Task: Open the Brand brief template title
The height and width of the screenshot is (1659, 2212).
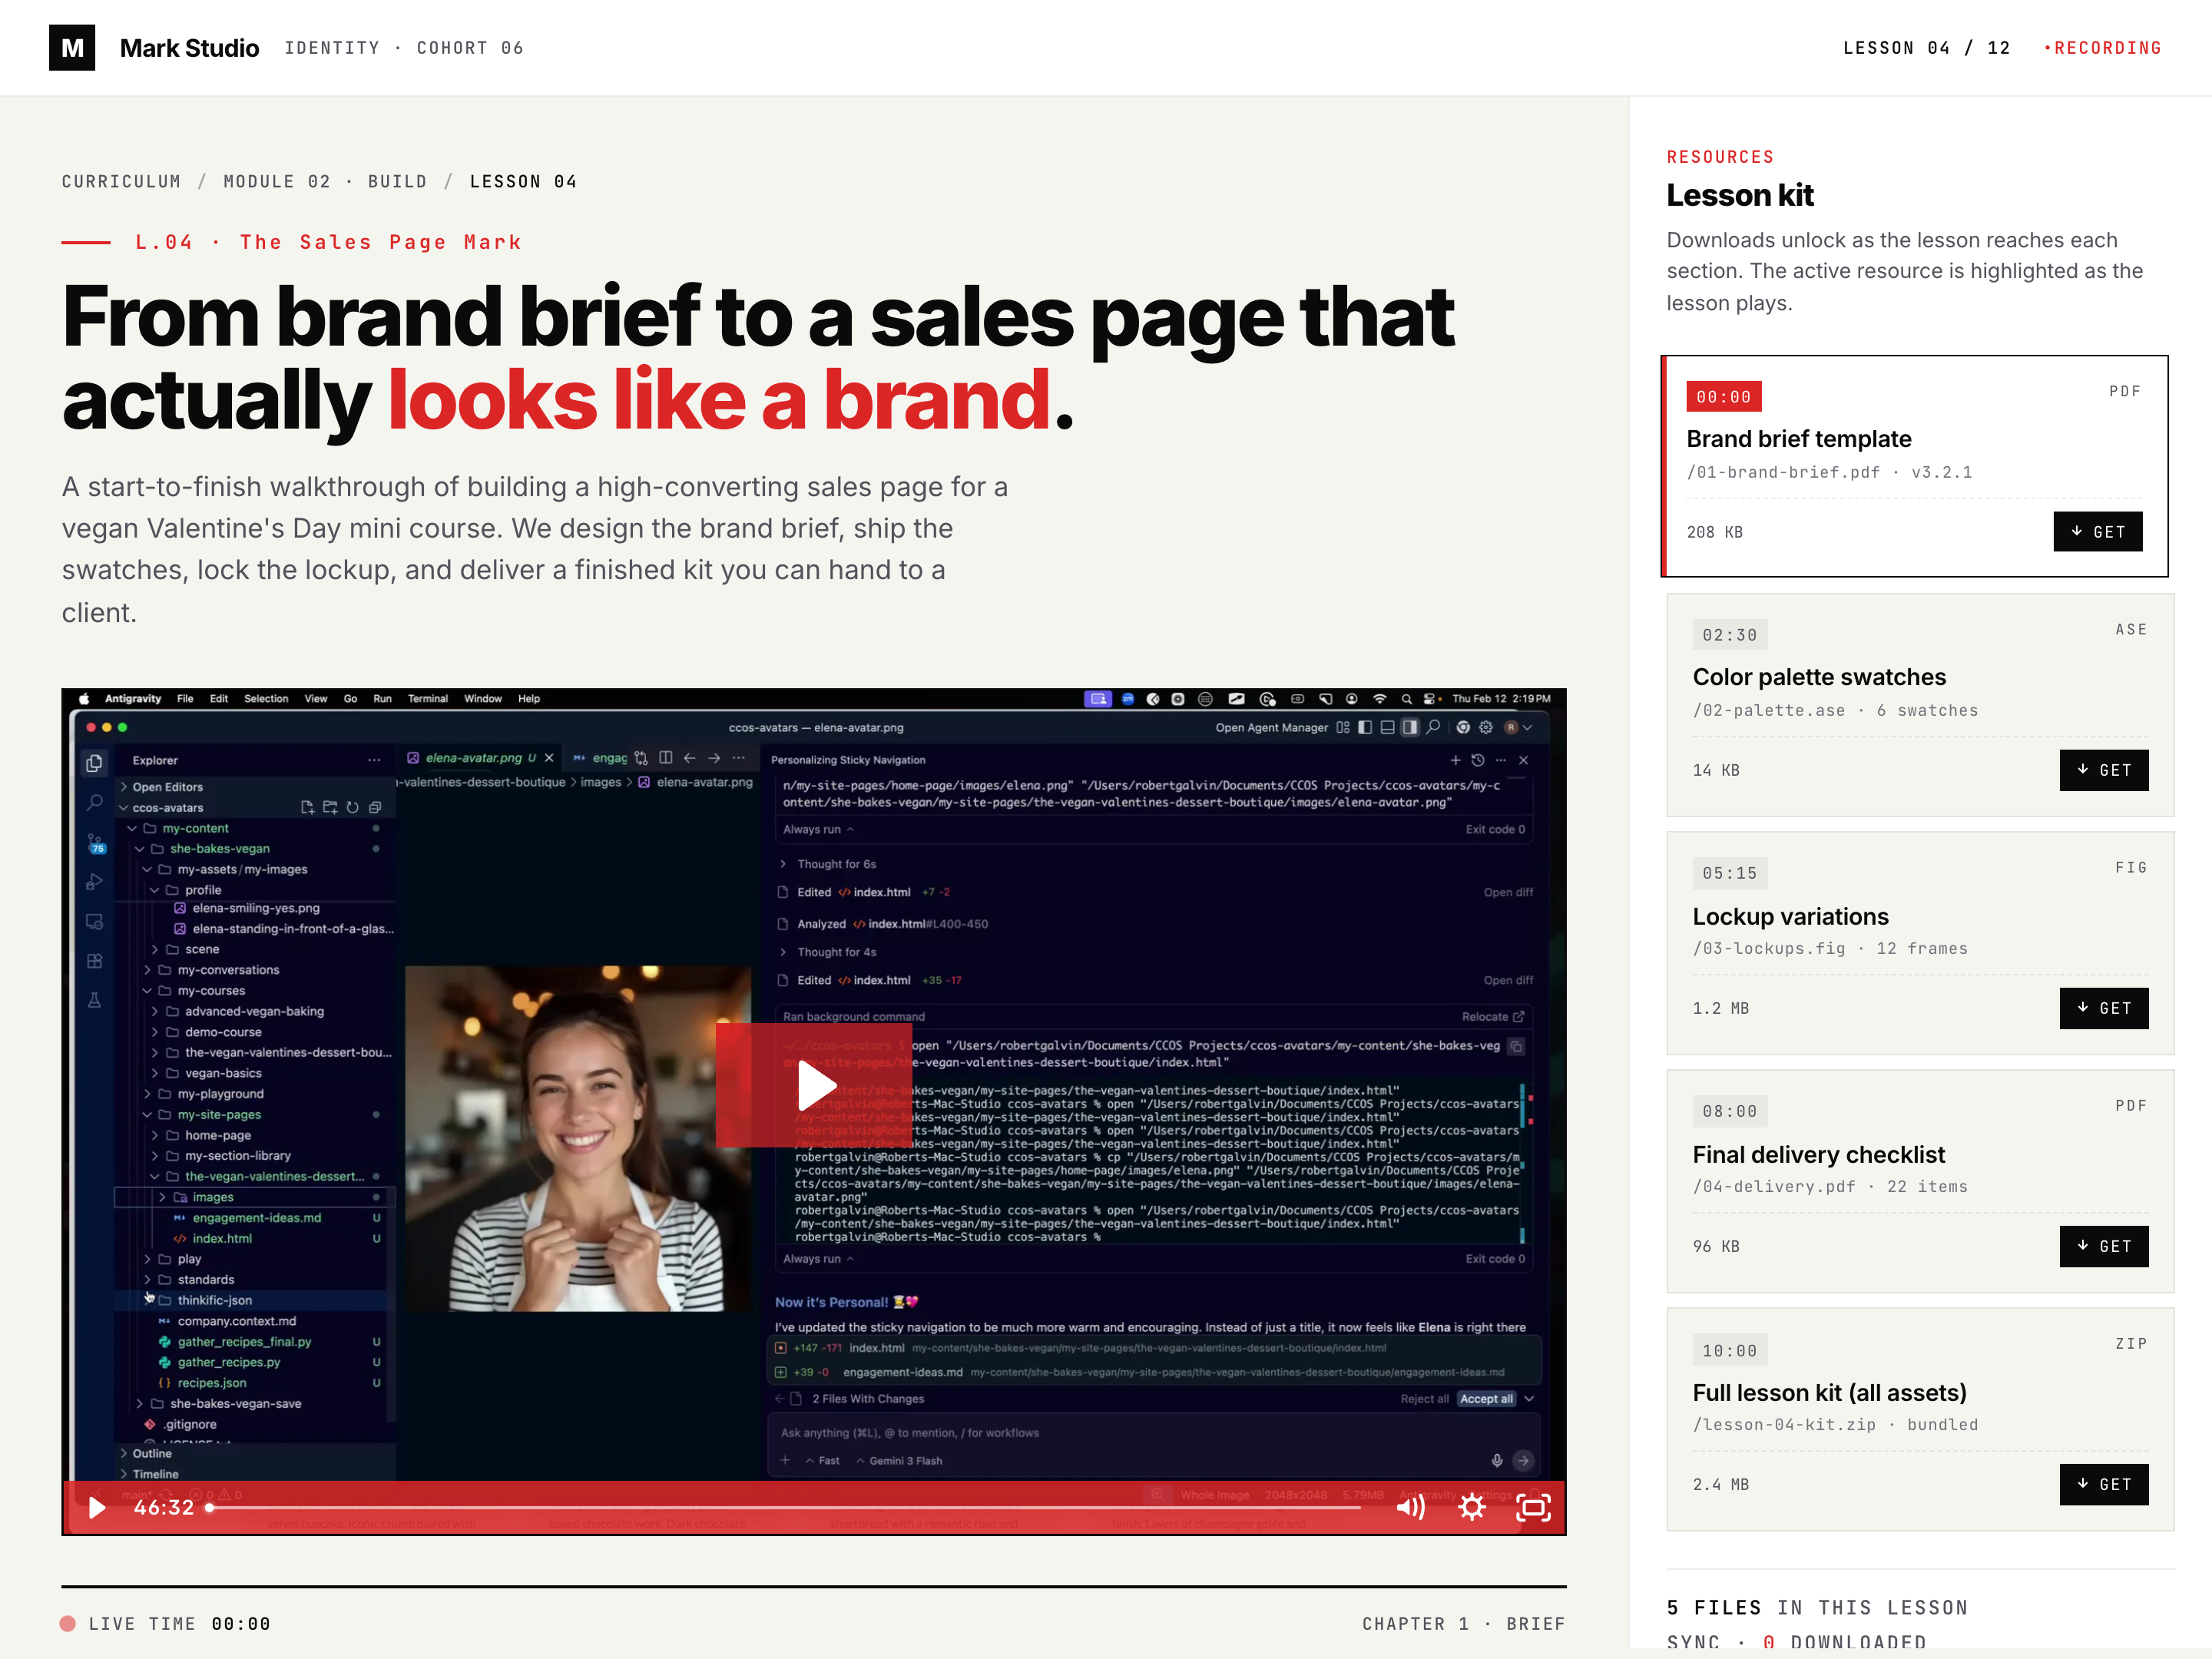Action: (x=1799, y=439)
